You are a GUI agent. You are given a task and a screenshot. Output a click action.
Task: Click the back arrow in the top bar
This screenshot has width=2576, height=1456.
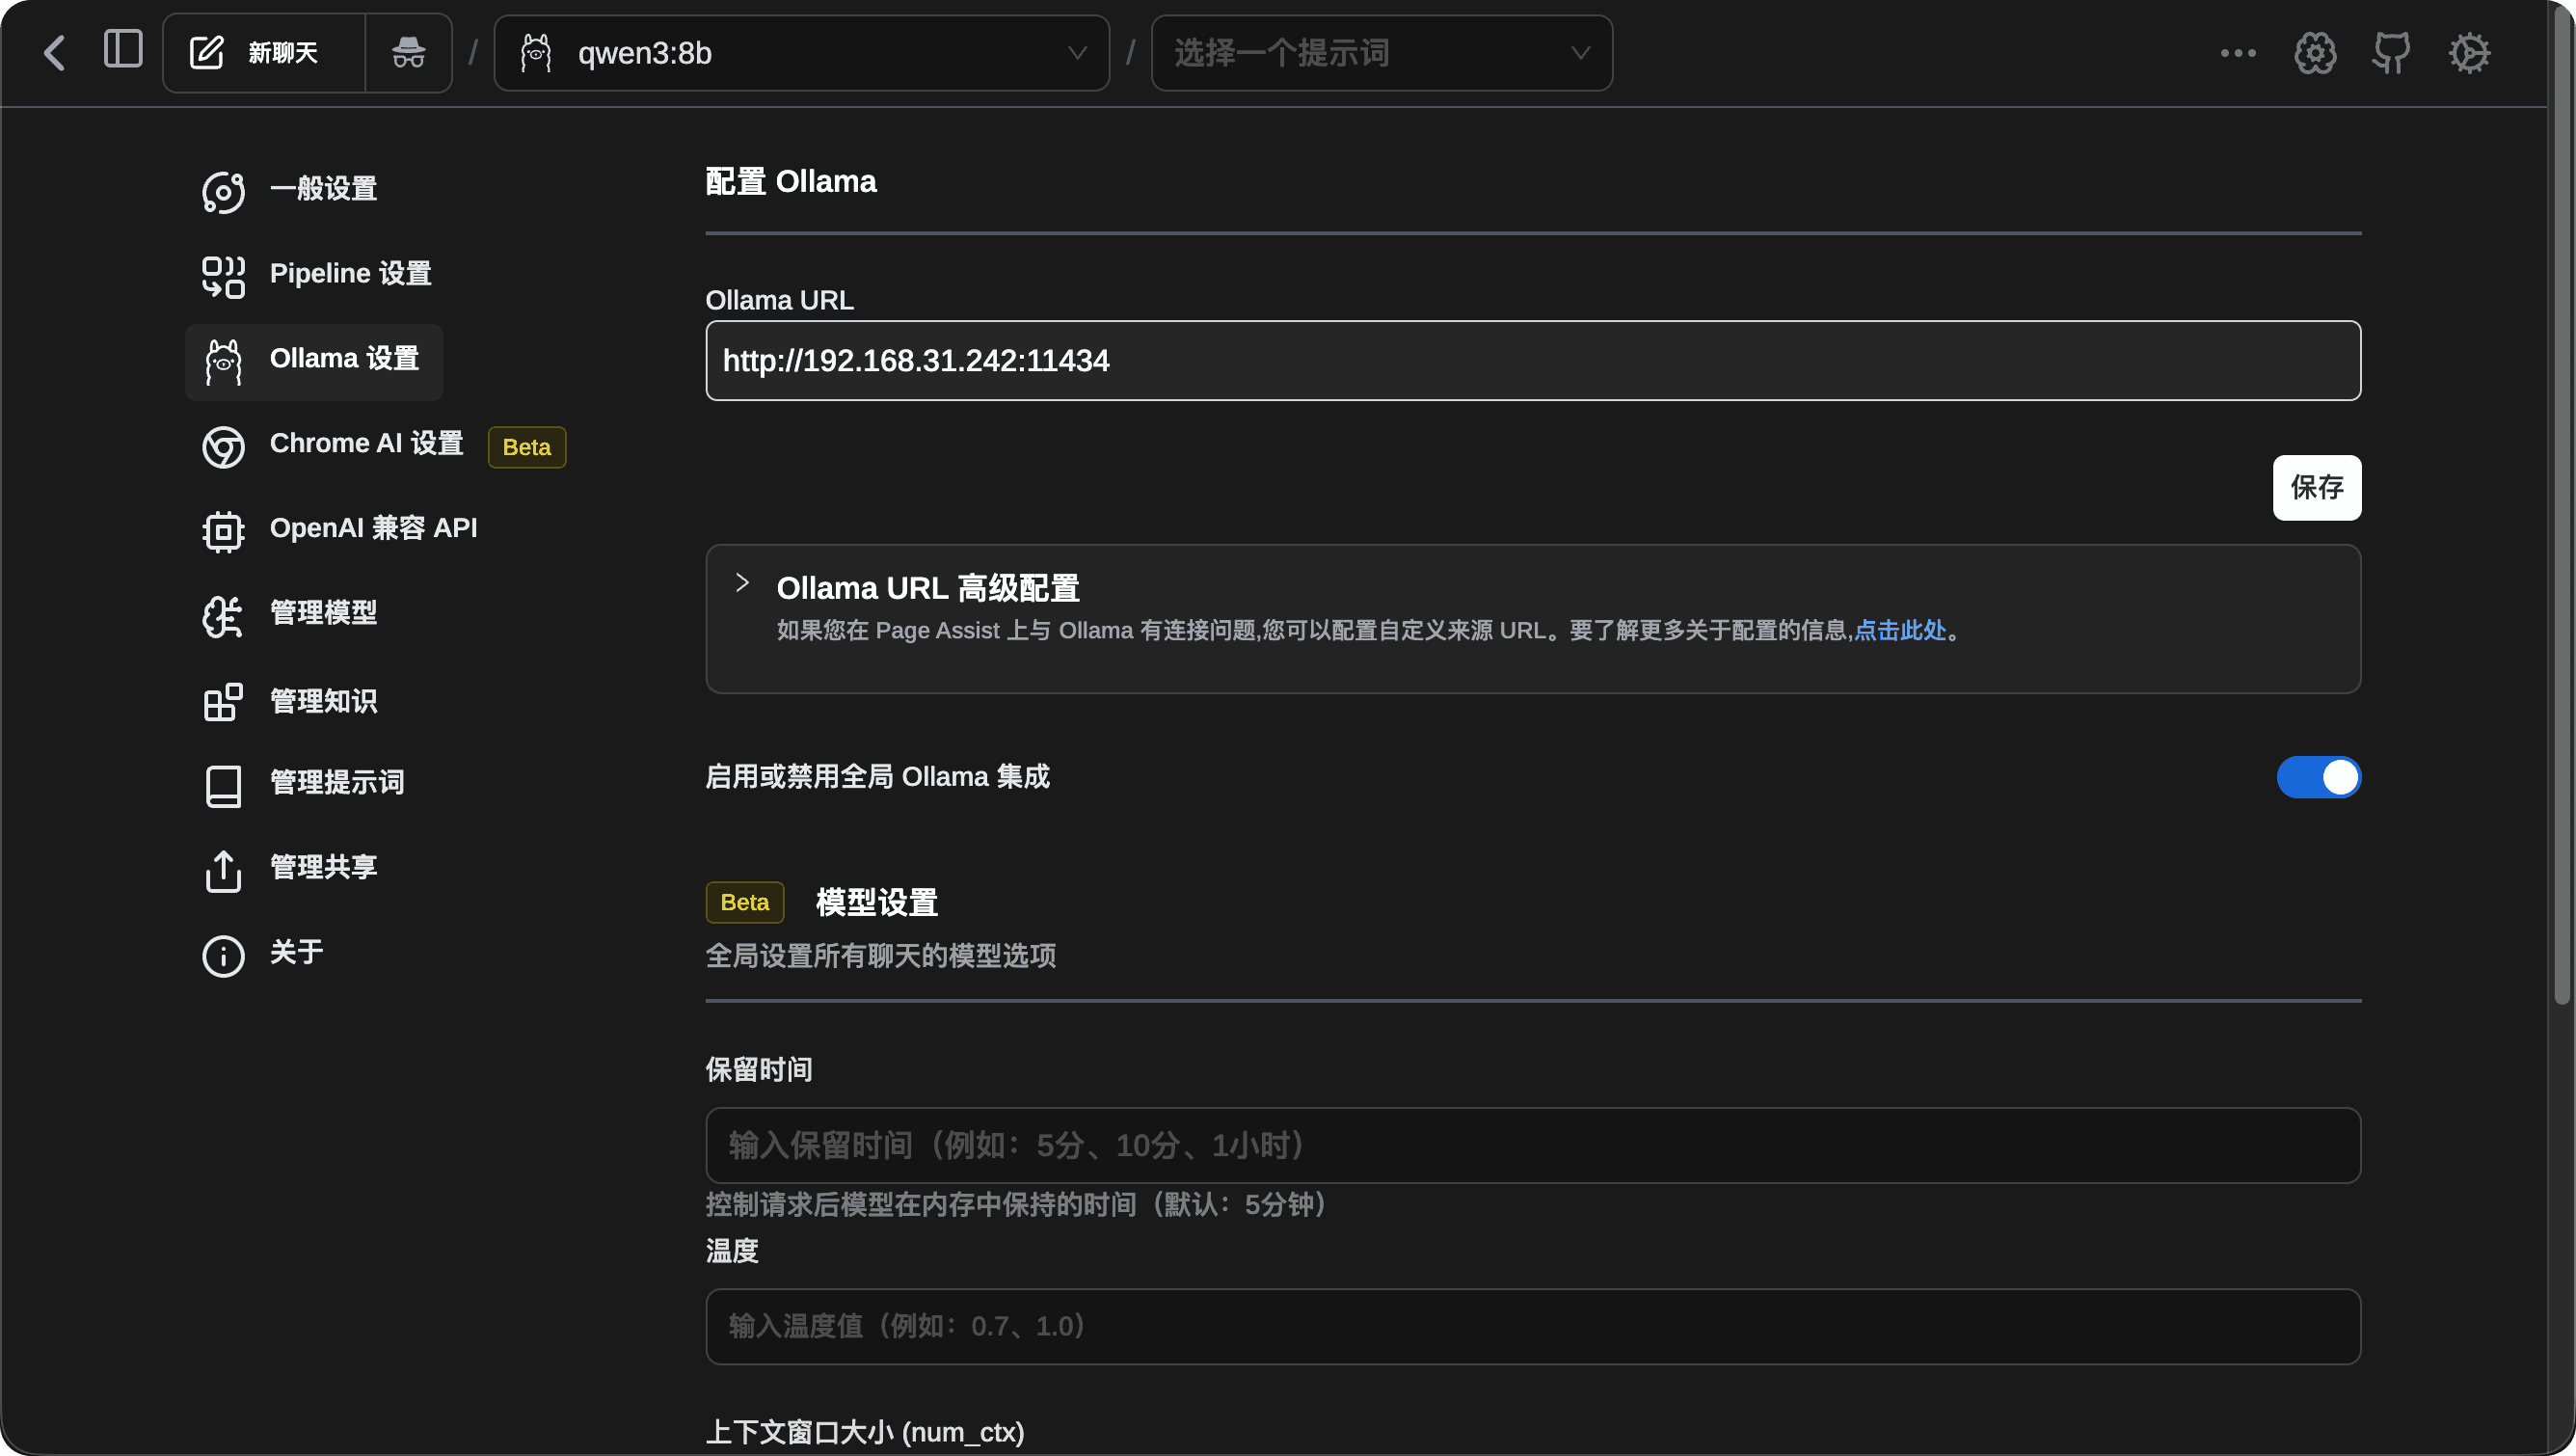[54, 52]
